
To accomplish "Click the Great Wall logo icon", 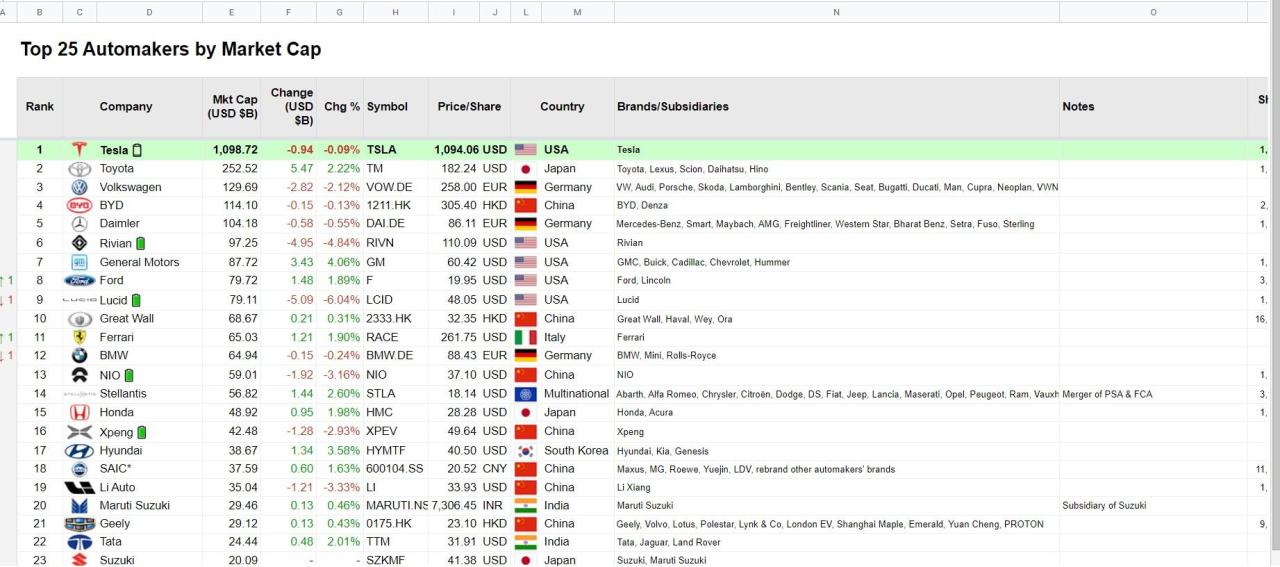I will click(80, 319).
